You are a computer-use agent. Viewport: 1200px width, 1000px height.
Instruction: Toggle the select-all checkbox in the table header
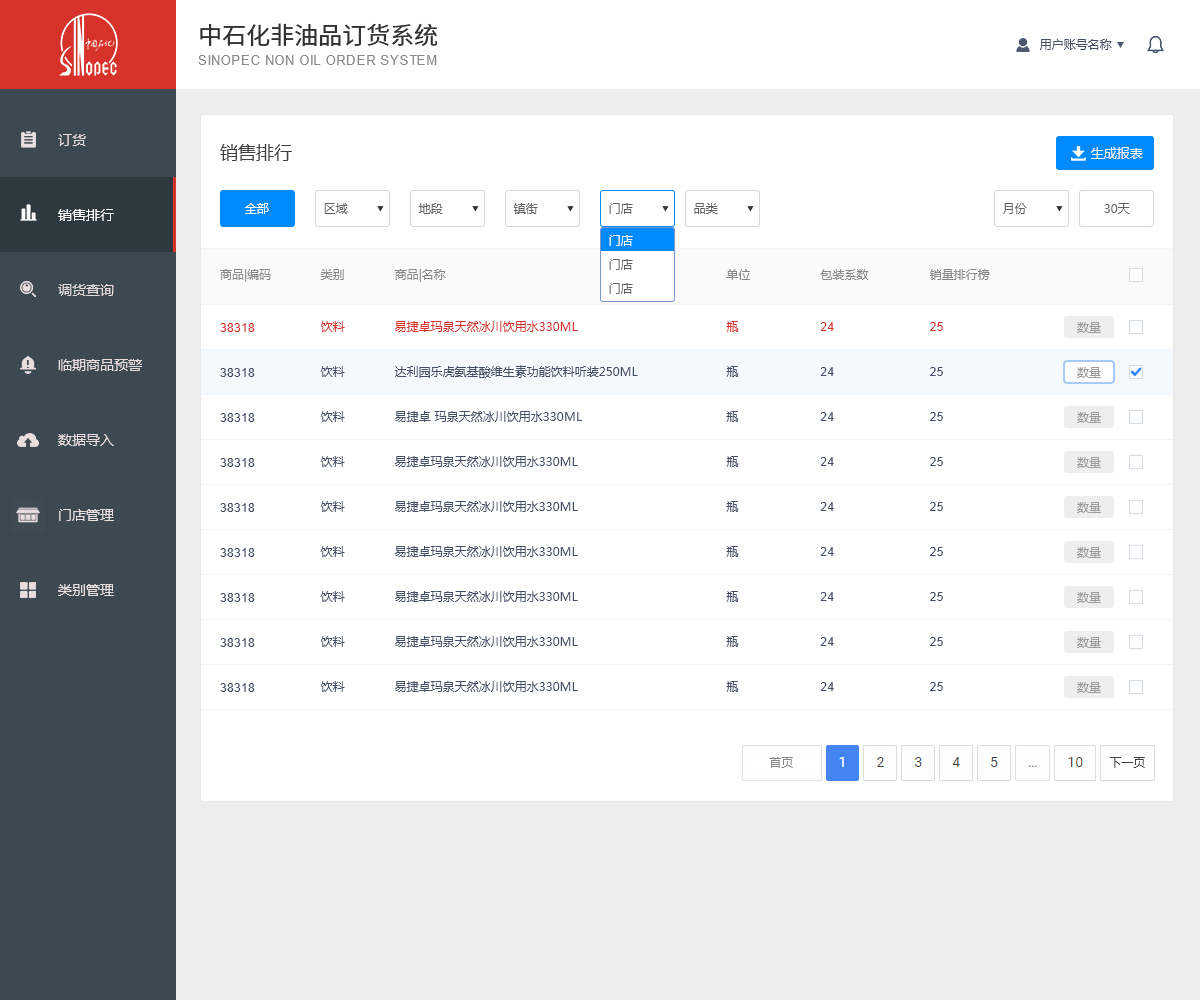point(1136,275)
